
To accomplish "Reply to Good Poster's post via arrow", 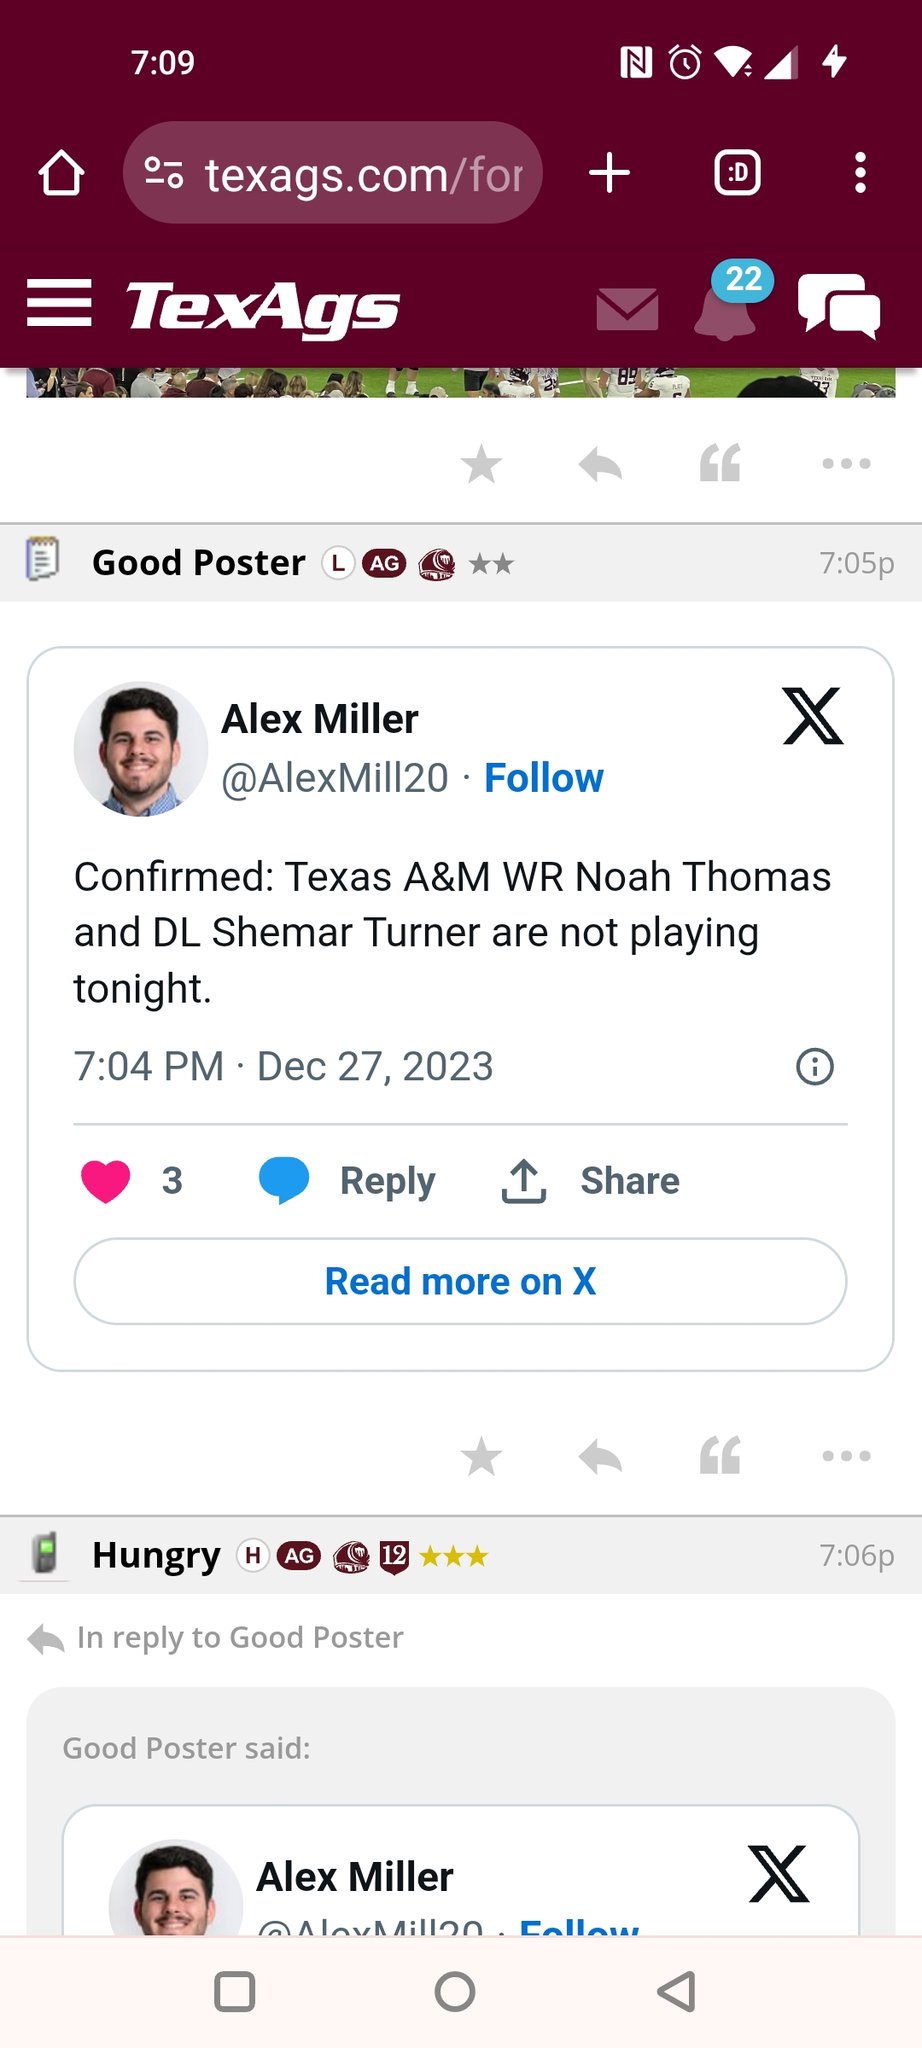I will pos(600,1456).
